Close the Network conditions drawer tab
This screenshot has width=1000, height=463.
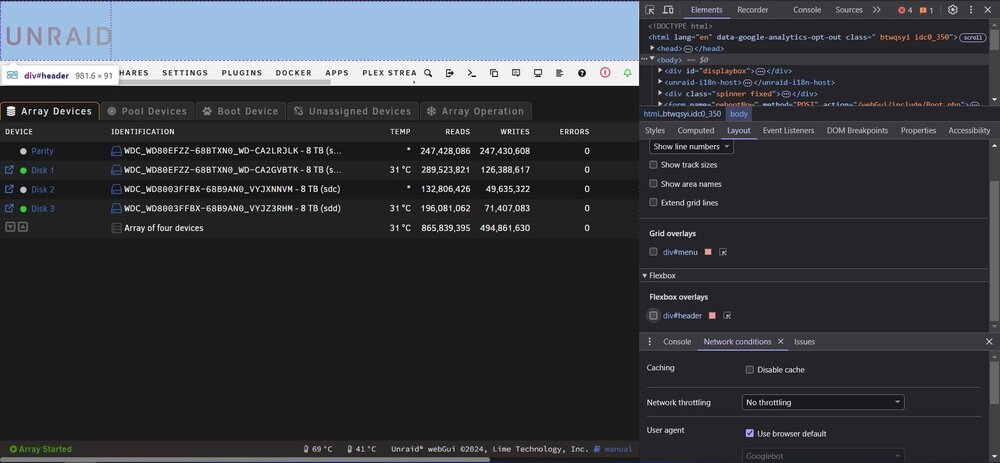tap(780, 342)
